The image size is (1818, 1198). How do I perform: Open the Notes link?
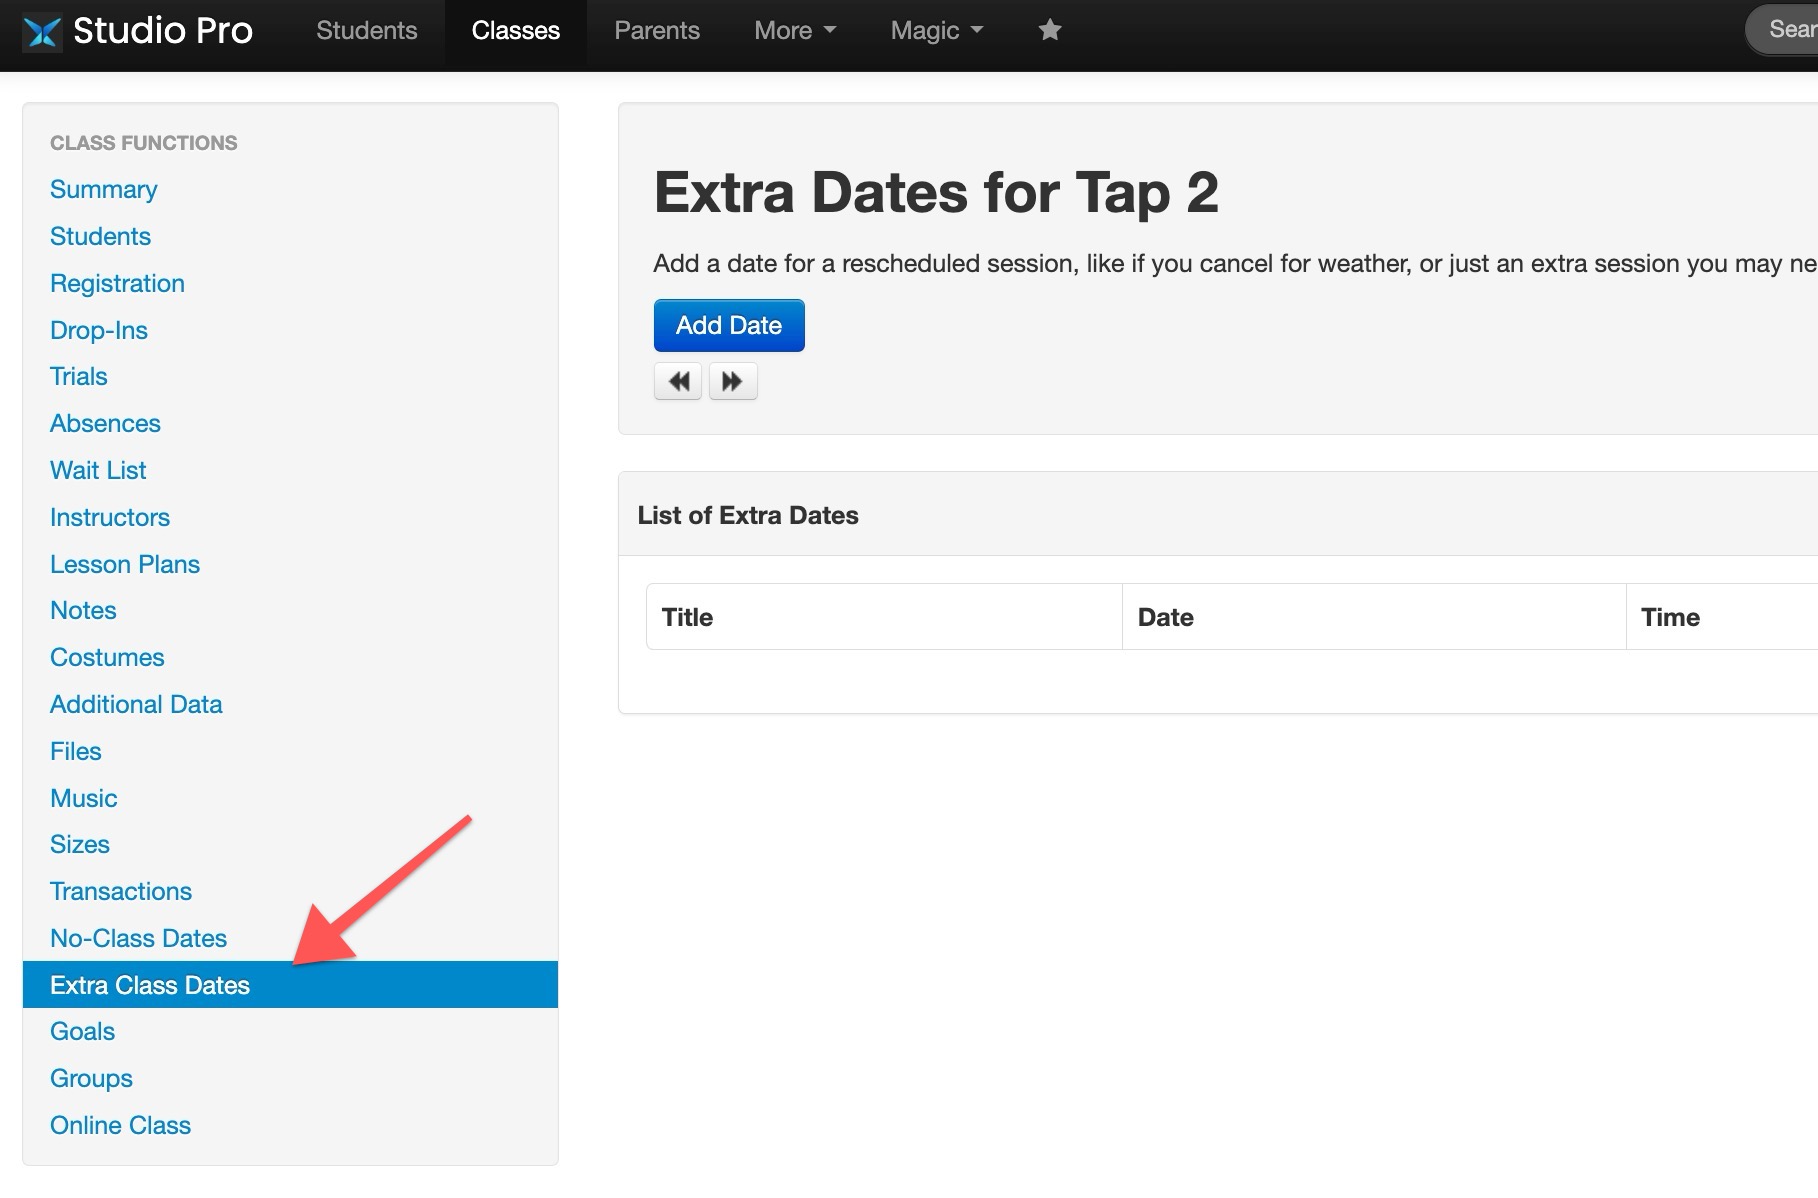(83, 610)
